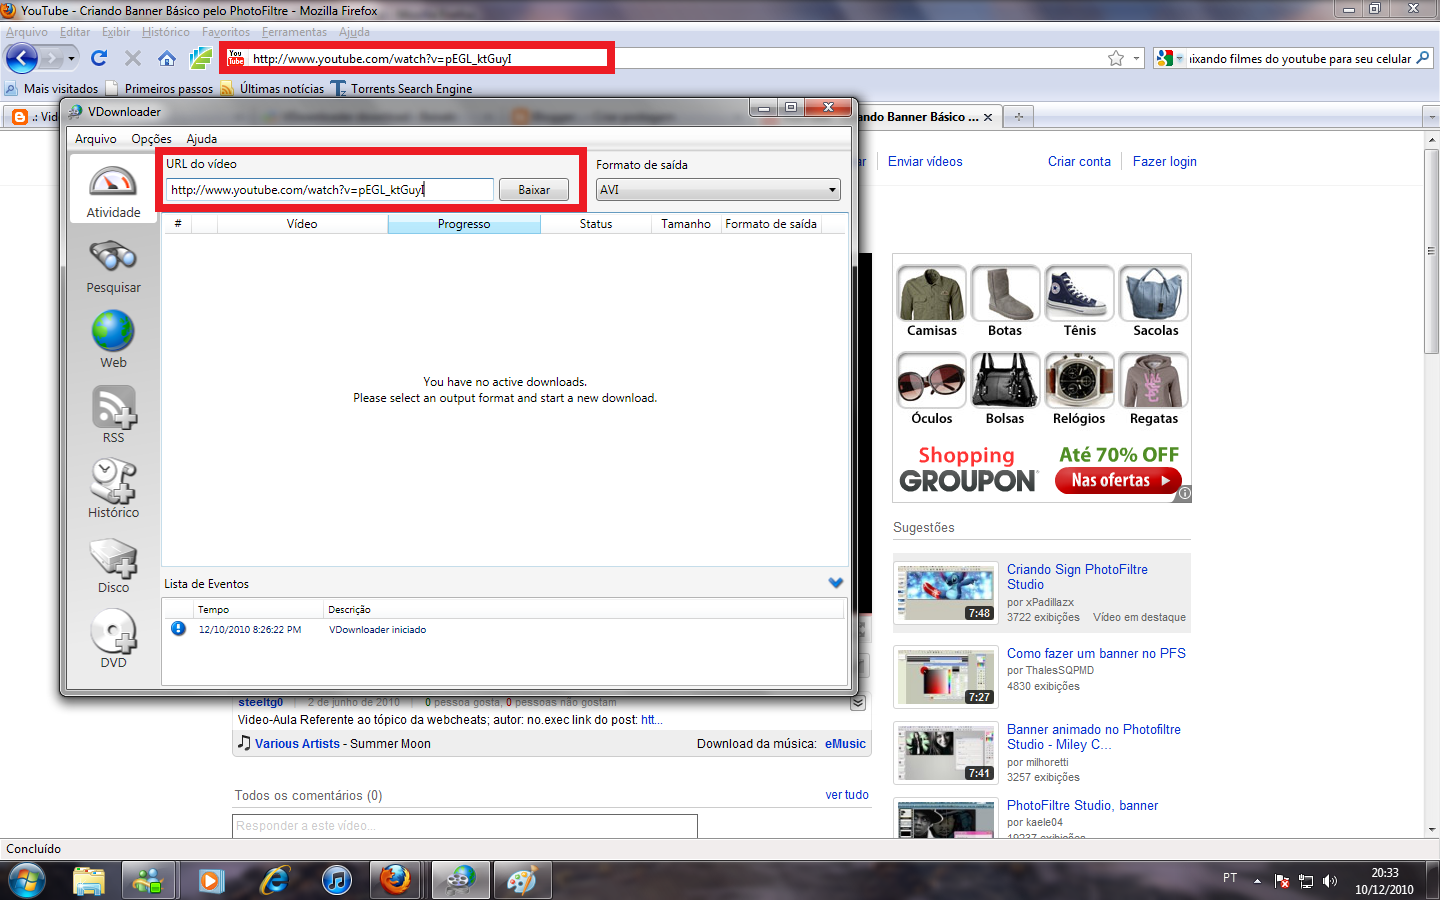Open Firefox Histórico menu
Viewport: 1440px width, 900px height.
(166, 32)
